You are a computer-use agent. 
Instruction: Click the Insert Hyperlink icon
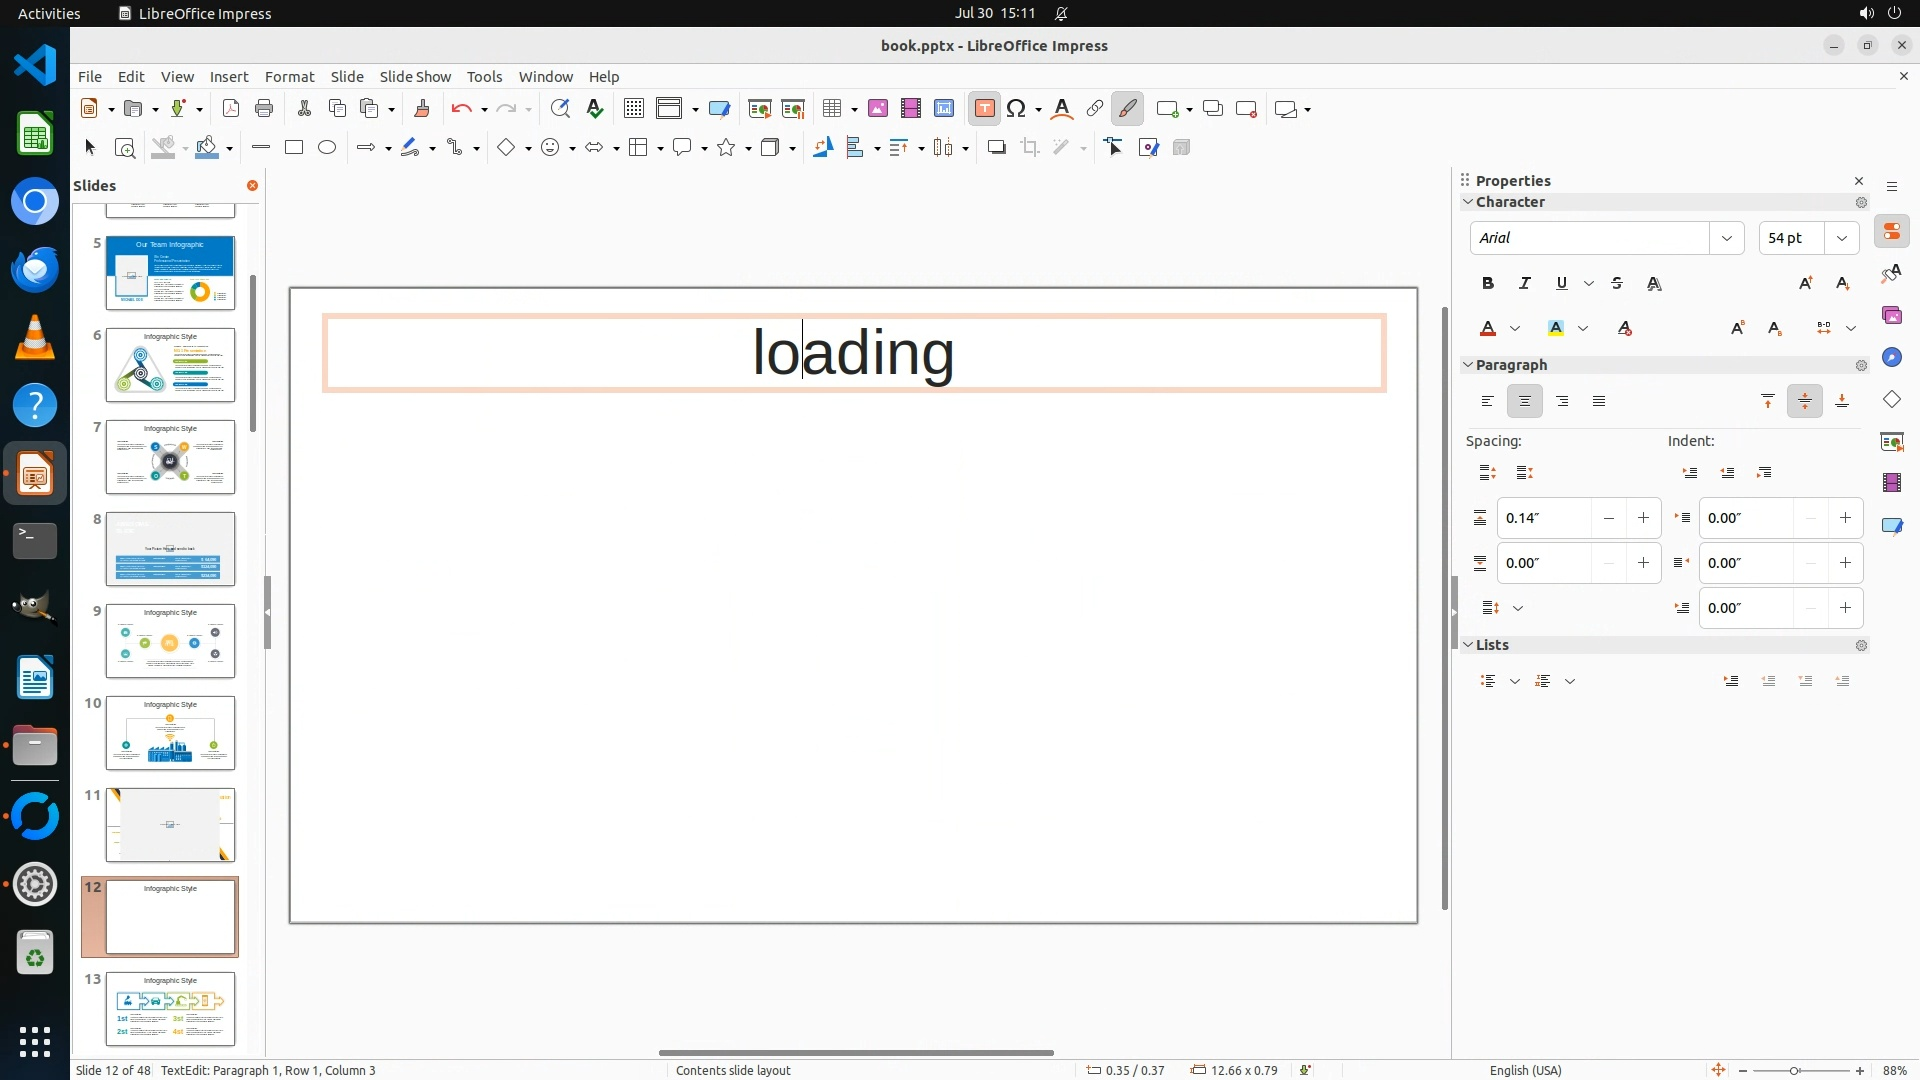click(1095, 109)
